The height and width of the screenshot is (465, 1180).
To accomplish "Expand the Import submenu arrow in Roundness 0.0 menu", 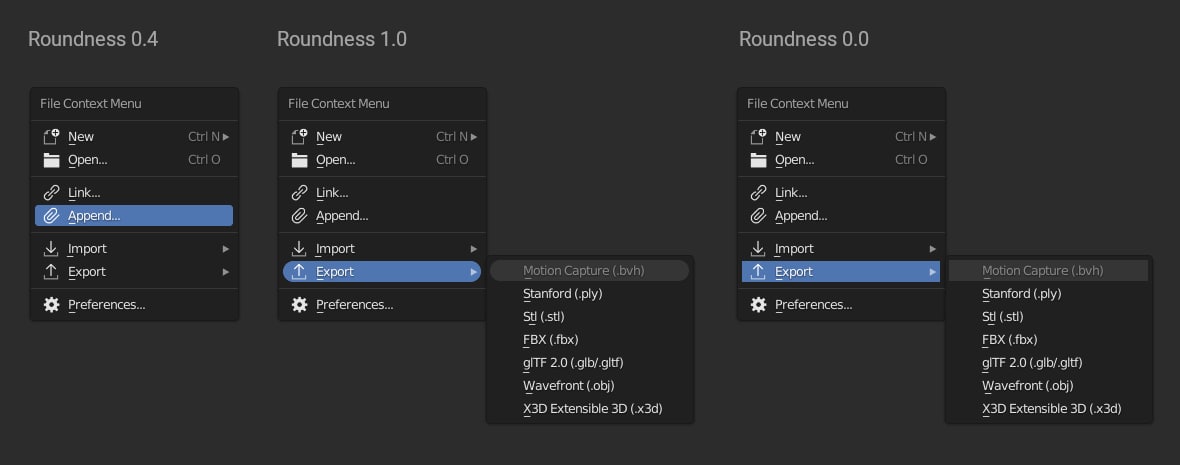I will pyautogui.click(x=932, y=249).
